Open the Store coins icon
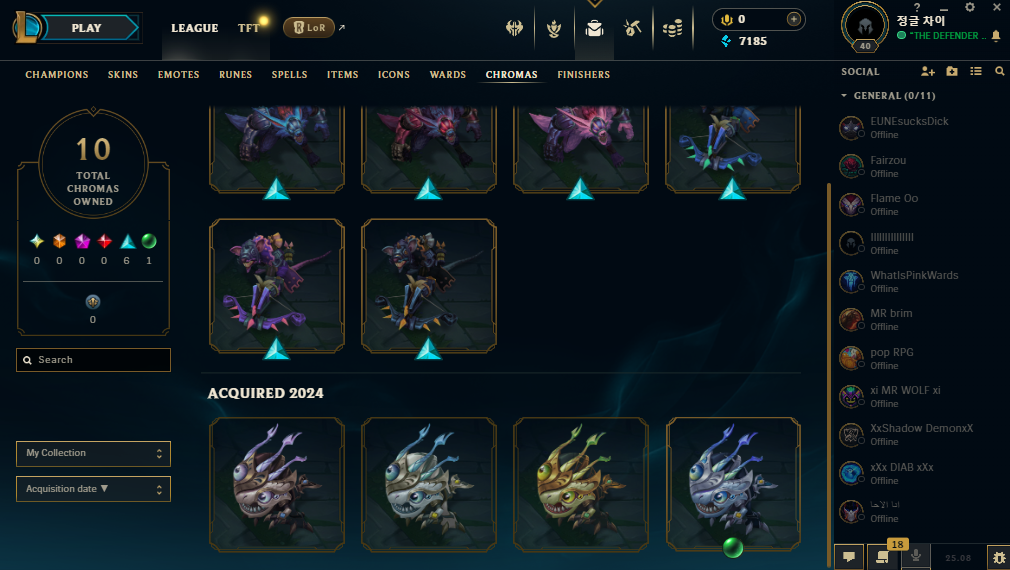This screenshot has width=1010, height=570. click(x=672, y=28)
